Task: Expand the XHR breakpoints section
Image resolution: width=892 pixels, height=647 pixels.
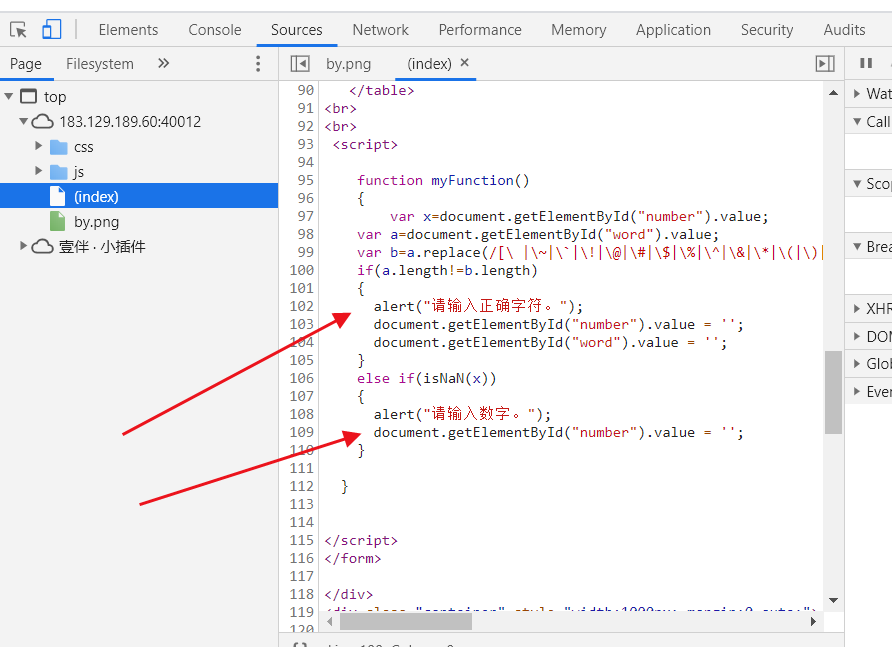Action: coord(857,308)
